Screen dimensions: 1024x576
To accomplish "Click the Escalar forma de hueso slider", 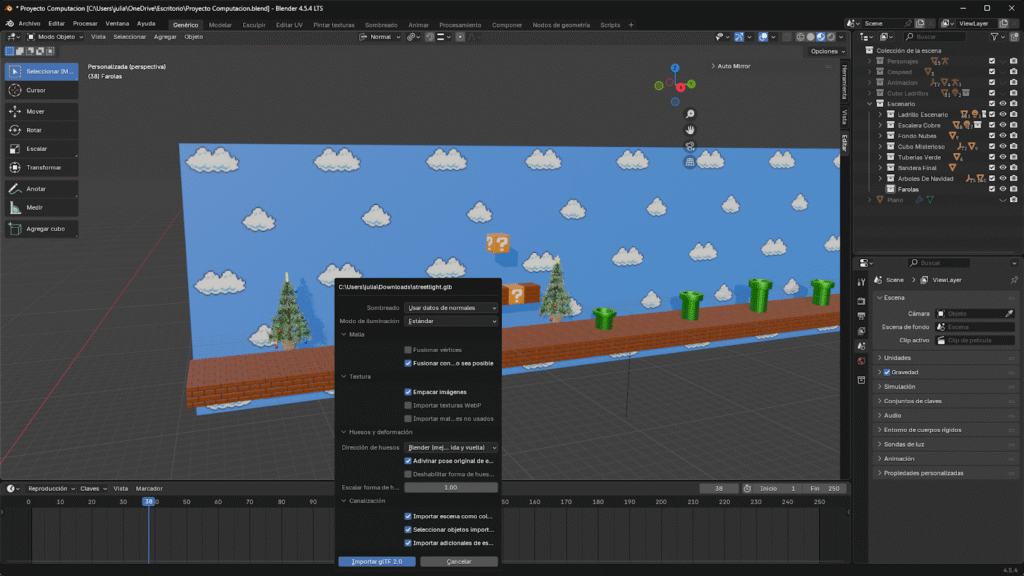I will click(450, 487).
